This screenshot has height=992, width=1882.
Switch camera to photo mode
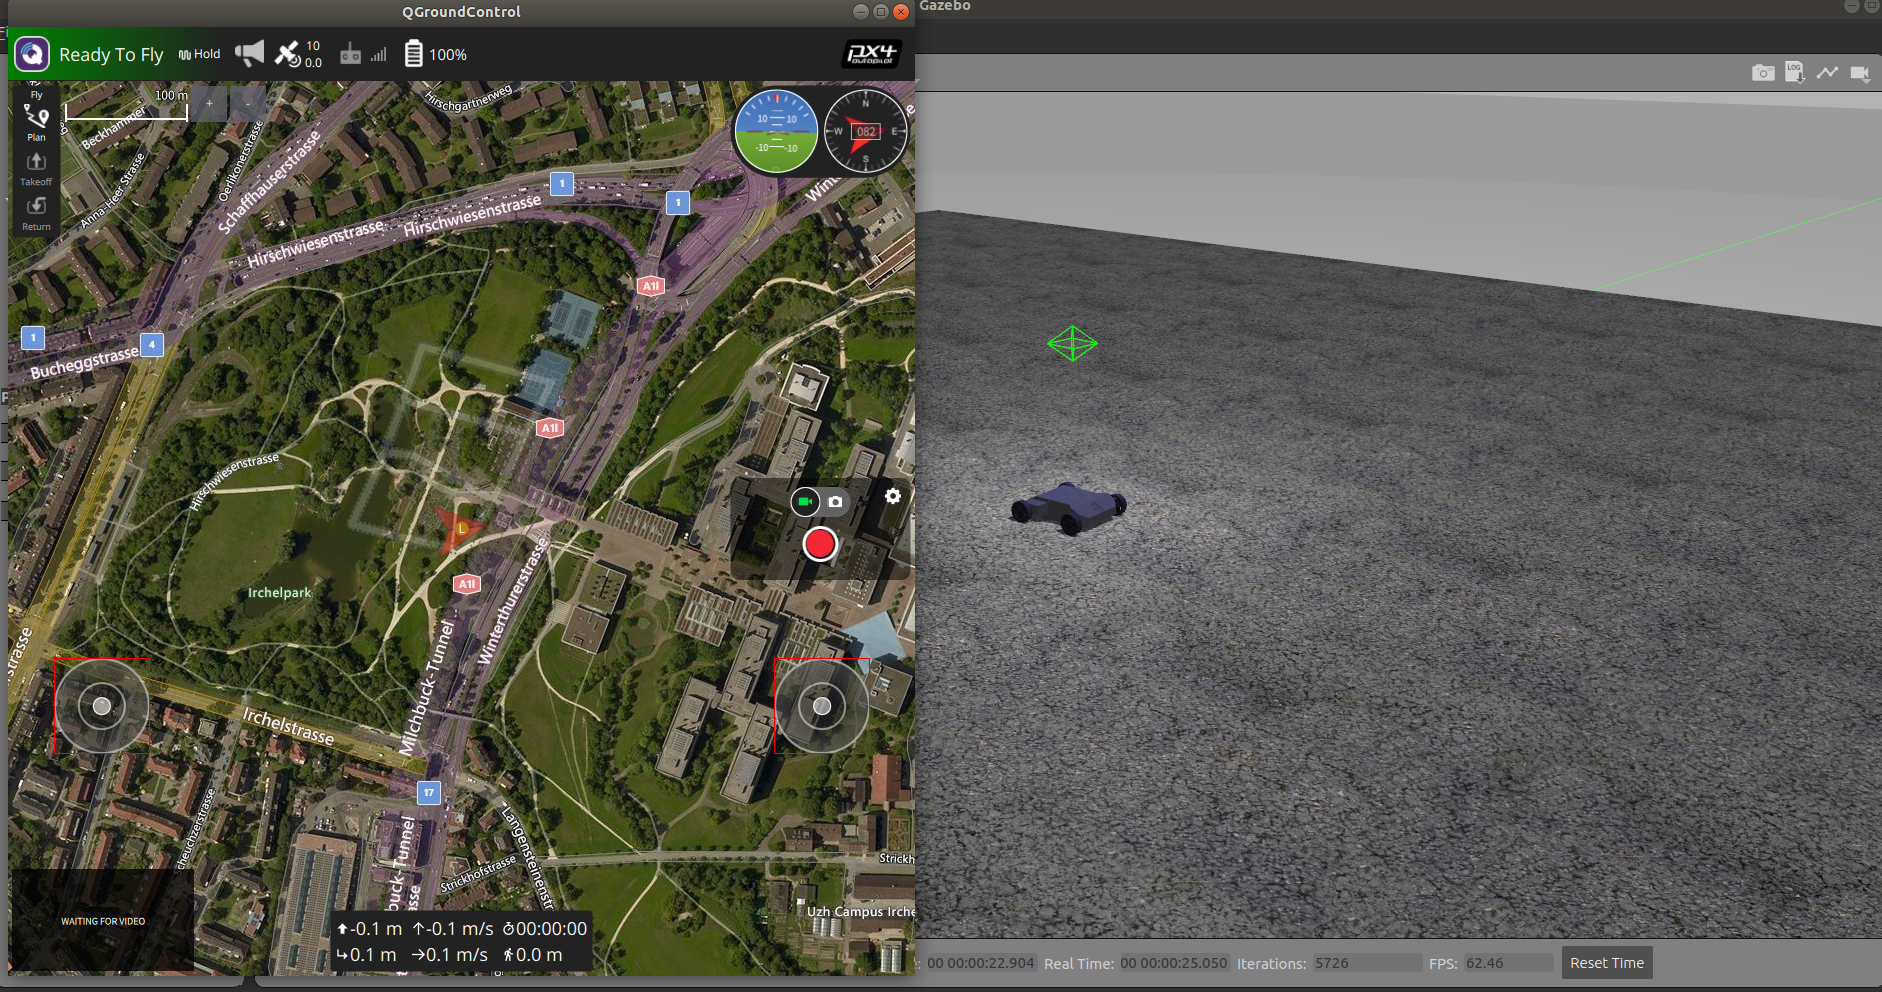[x=836, y=501]
